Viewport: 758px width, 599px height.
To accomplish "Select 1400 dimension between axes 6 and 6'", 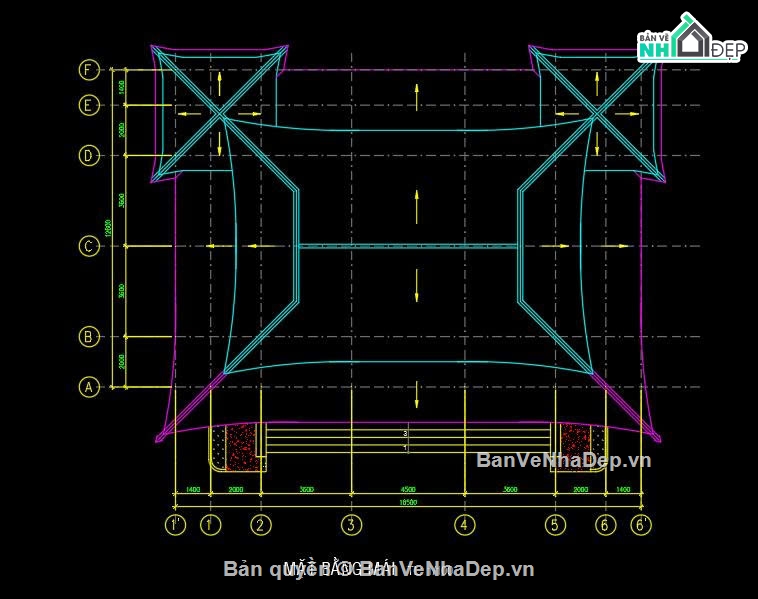I will pyautogui.click(x=624, y=490).
